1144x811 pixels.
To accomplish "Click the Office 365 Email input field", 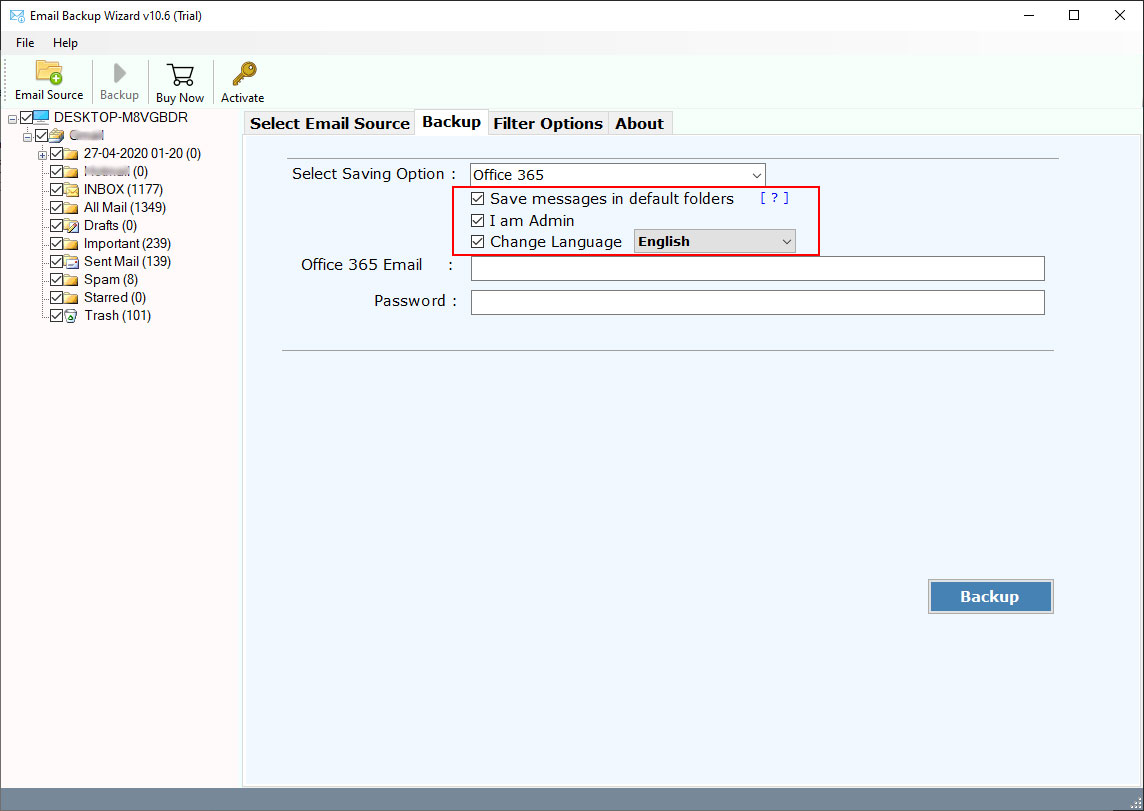I will point(757,268).
